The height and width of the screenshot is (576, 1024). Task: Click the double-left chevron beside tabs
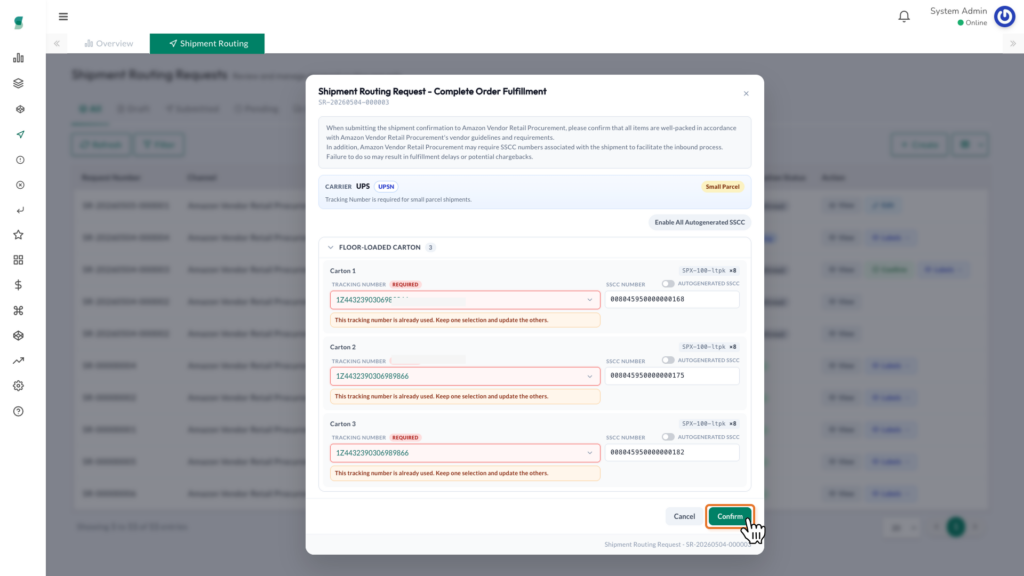(57, 44)
